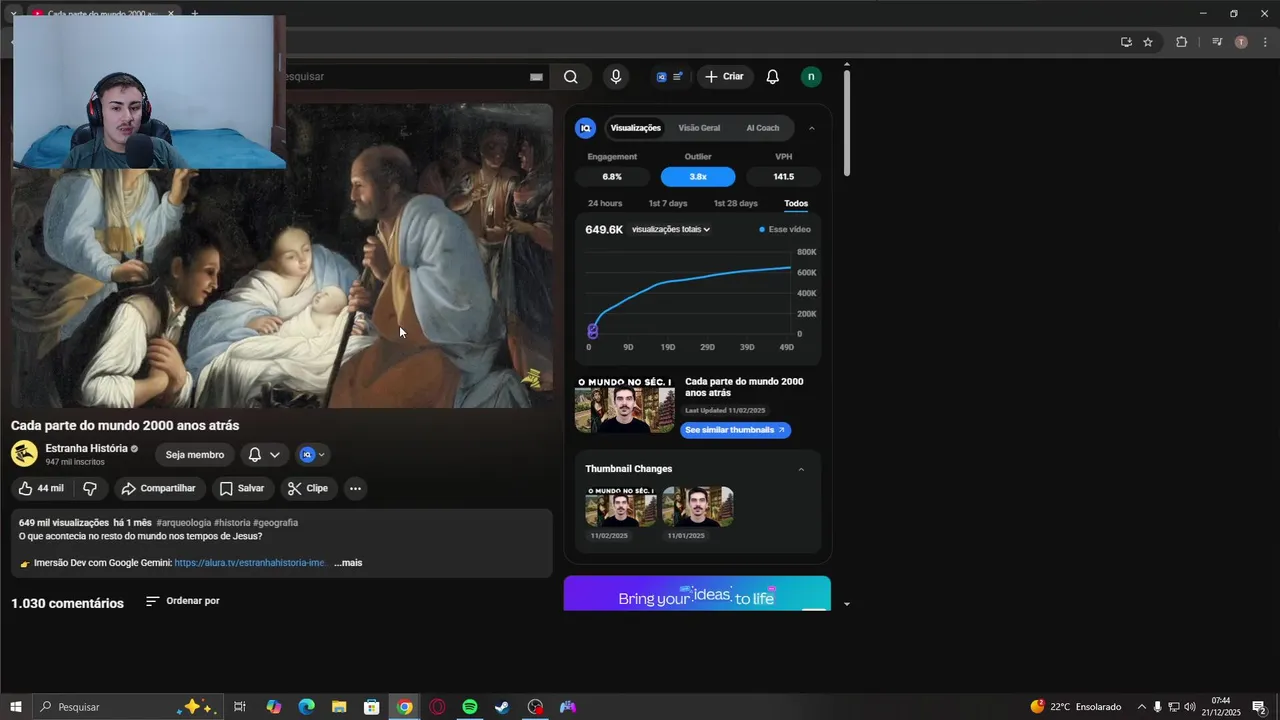Open File Explorer from taskbar
Image resolution: width=1280 pixels, height=720 pixels.
[x=339, y=707]
